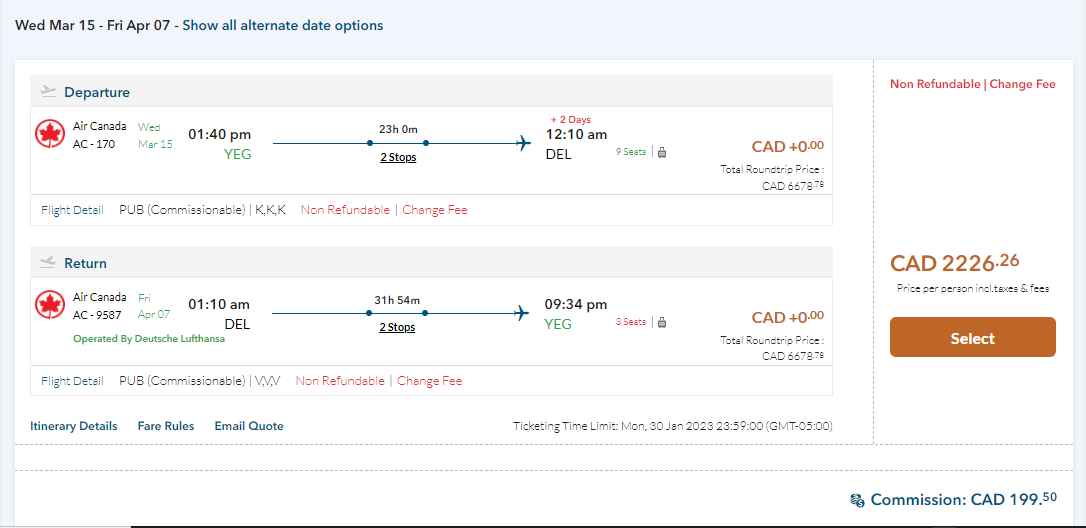Click airplane icon on departure route line

point(522,143)
